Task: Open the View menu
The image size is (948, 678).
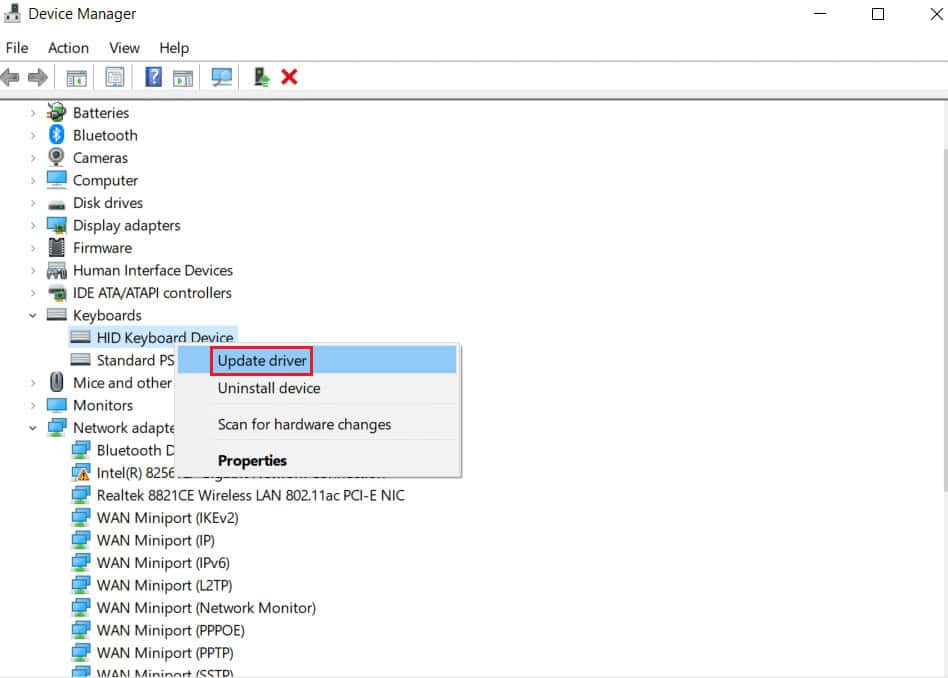Action: click(124, 48)
